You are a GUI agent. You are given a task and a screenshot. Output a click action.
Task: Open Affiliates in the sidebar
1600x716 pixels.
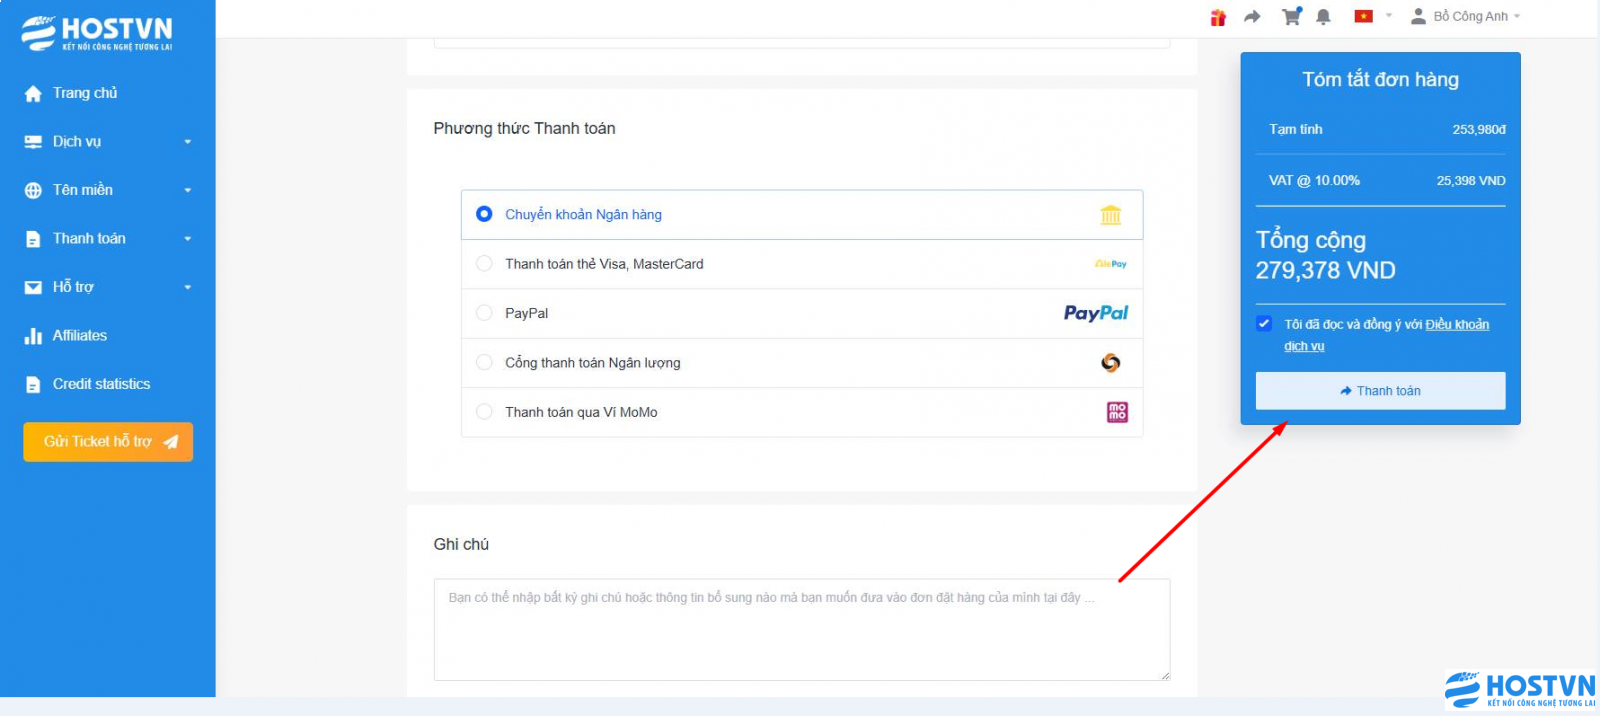click(x=80, y=336)
